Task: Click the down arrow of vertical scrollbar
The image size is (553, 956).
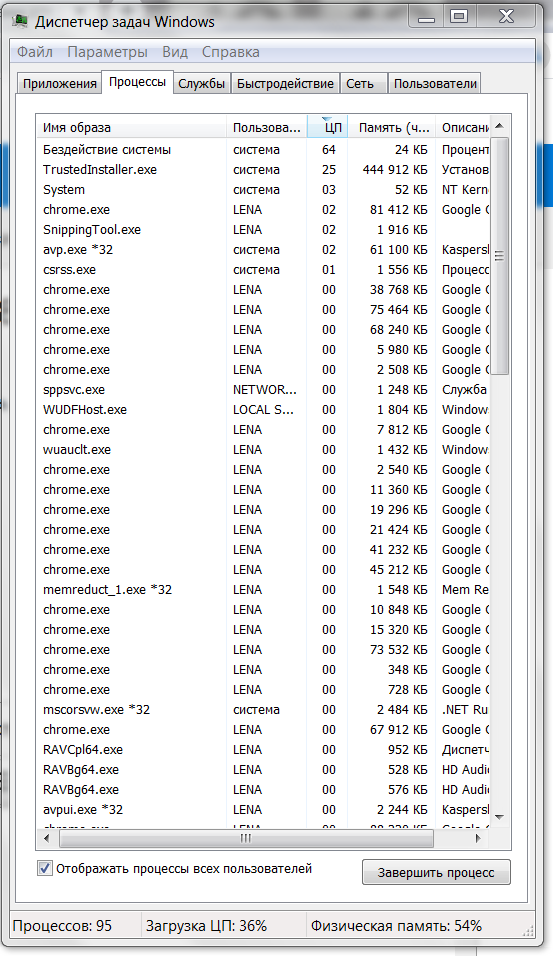Action: tap(499, 816)
